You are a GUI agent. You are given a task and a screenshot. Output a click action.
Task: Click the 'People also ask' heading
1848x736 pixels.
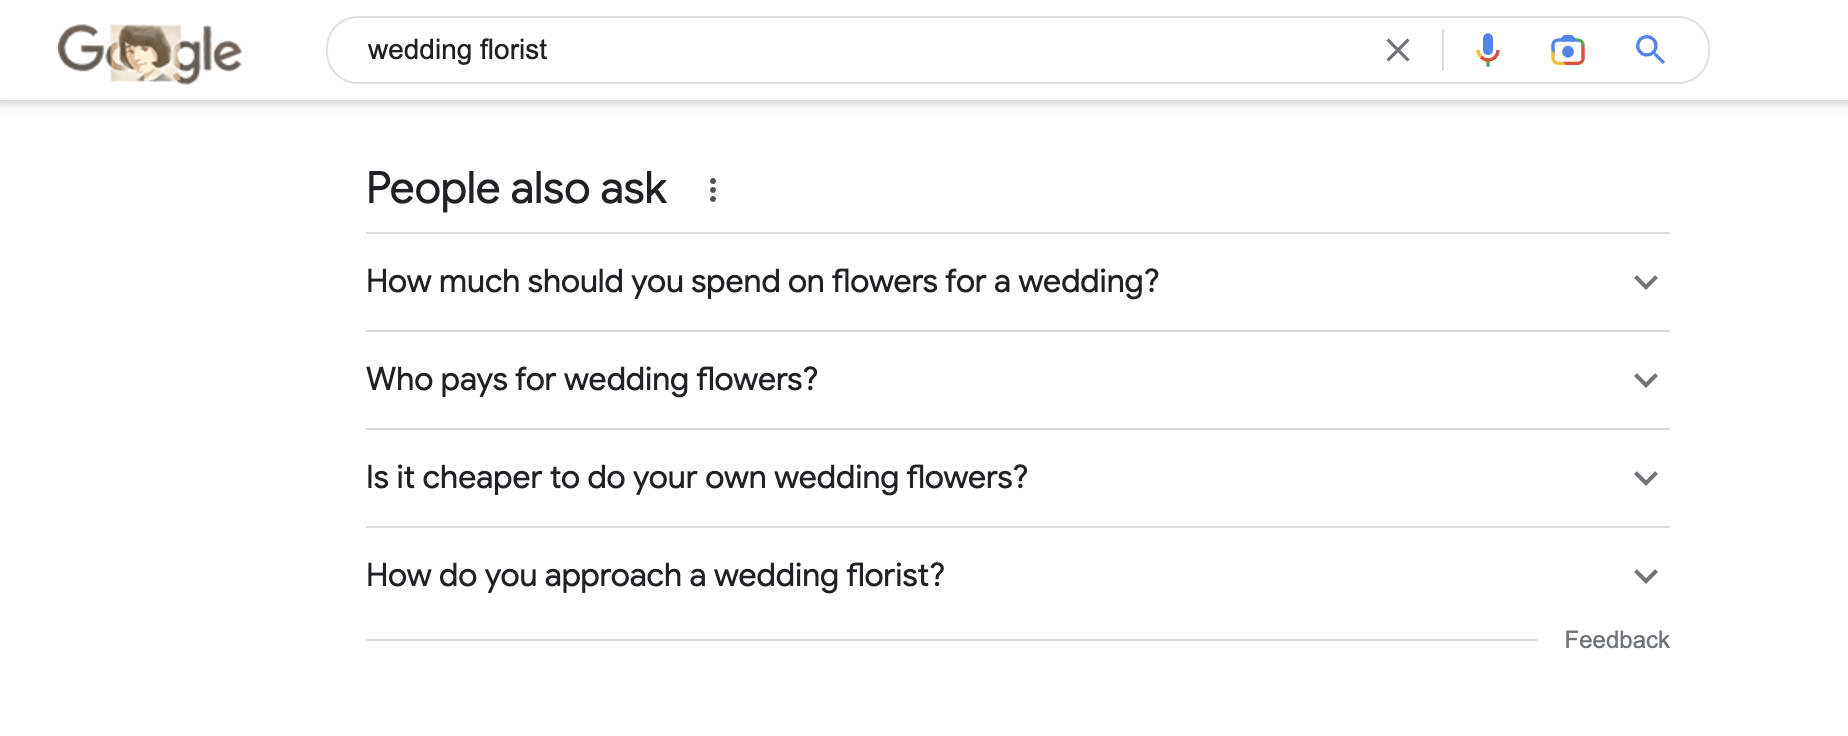[x=516, y=189]
